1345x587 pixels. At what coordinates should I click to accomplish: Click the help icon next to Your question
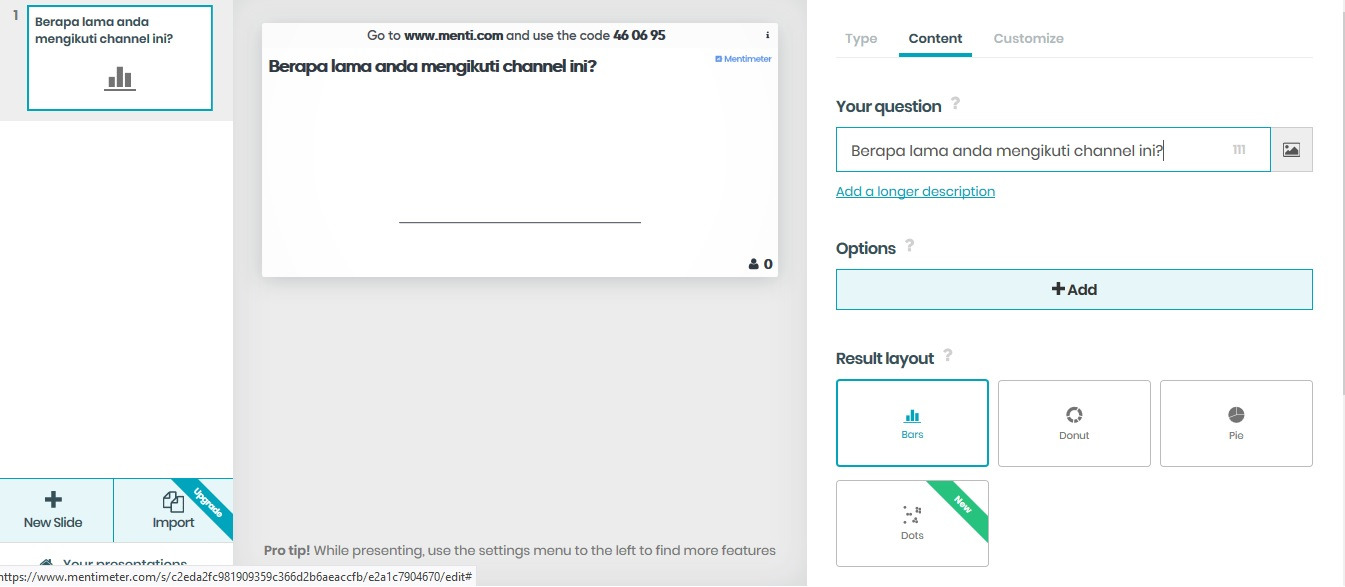tap(955, 103)
